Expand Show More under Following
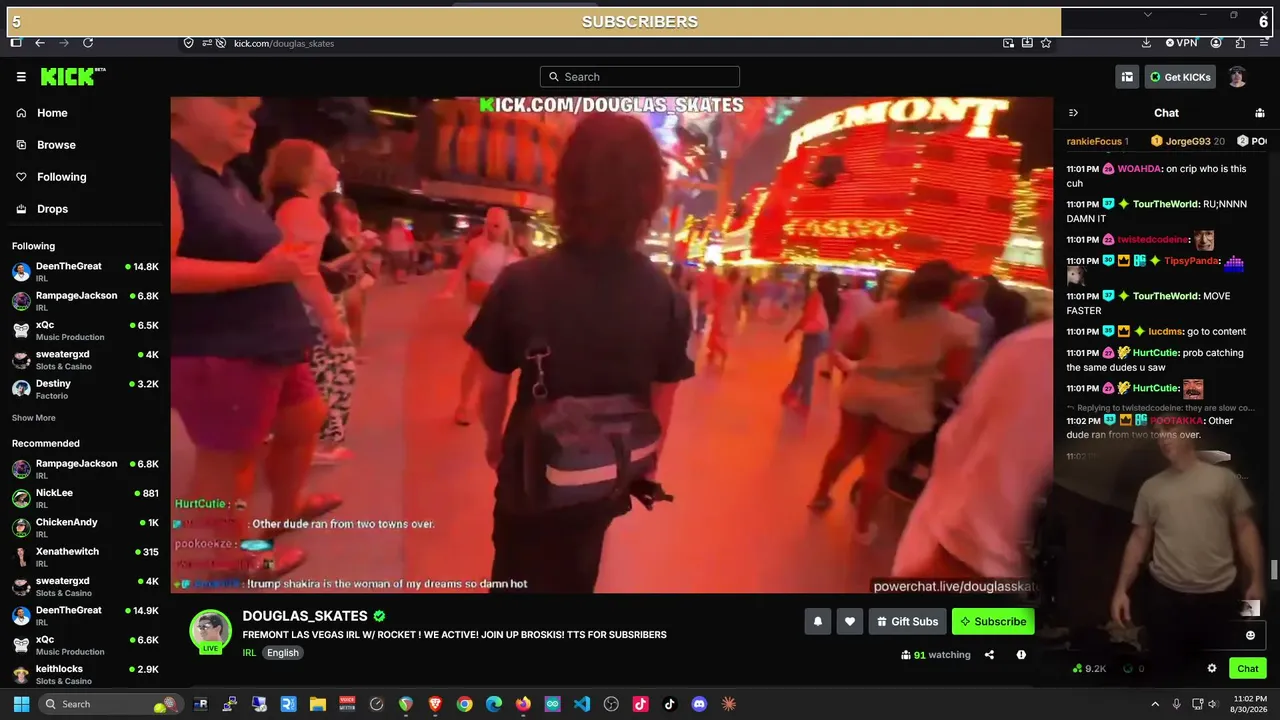 (34, 418)
